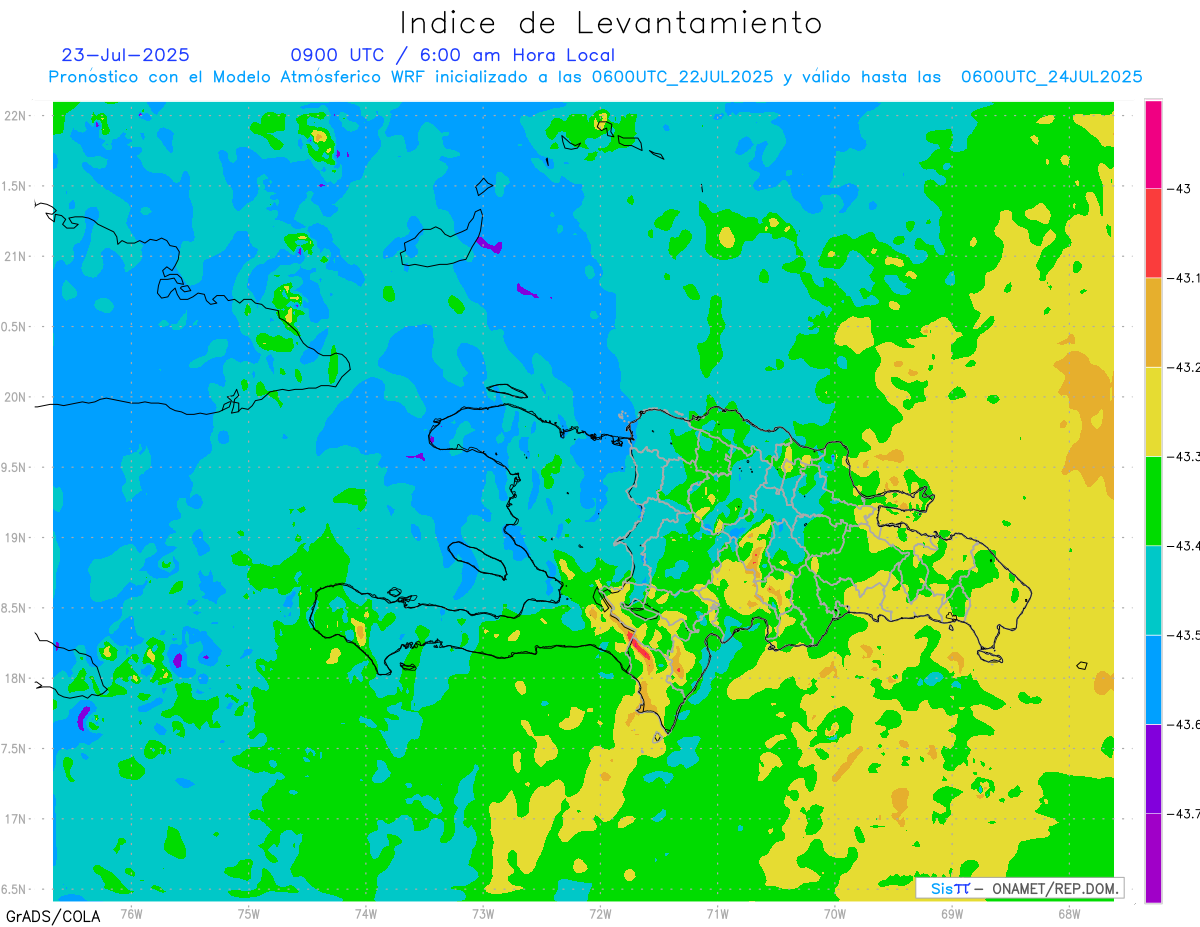Click the '0.5N' latitude label
The image size is (1200, 927).
pos(14,327)
